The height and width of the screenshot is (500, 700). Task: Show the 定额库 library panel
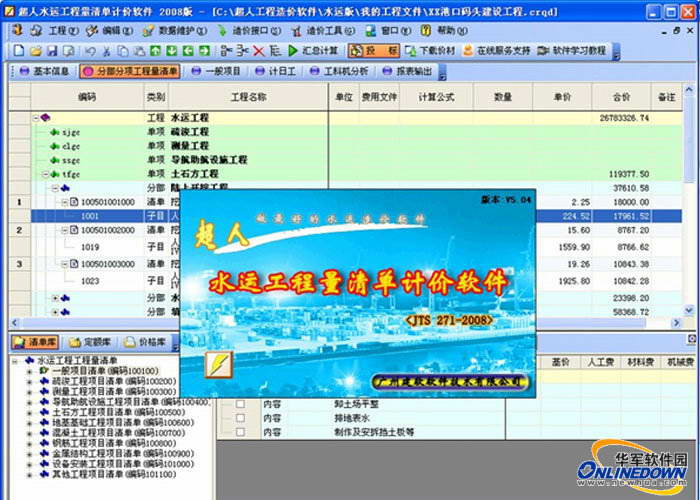[90, 342]
